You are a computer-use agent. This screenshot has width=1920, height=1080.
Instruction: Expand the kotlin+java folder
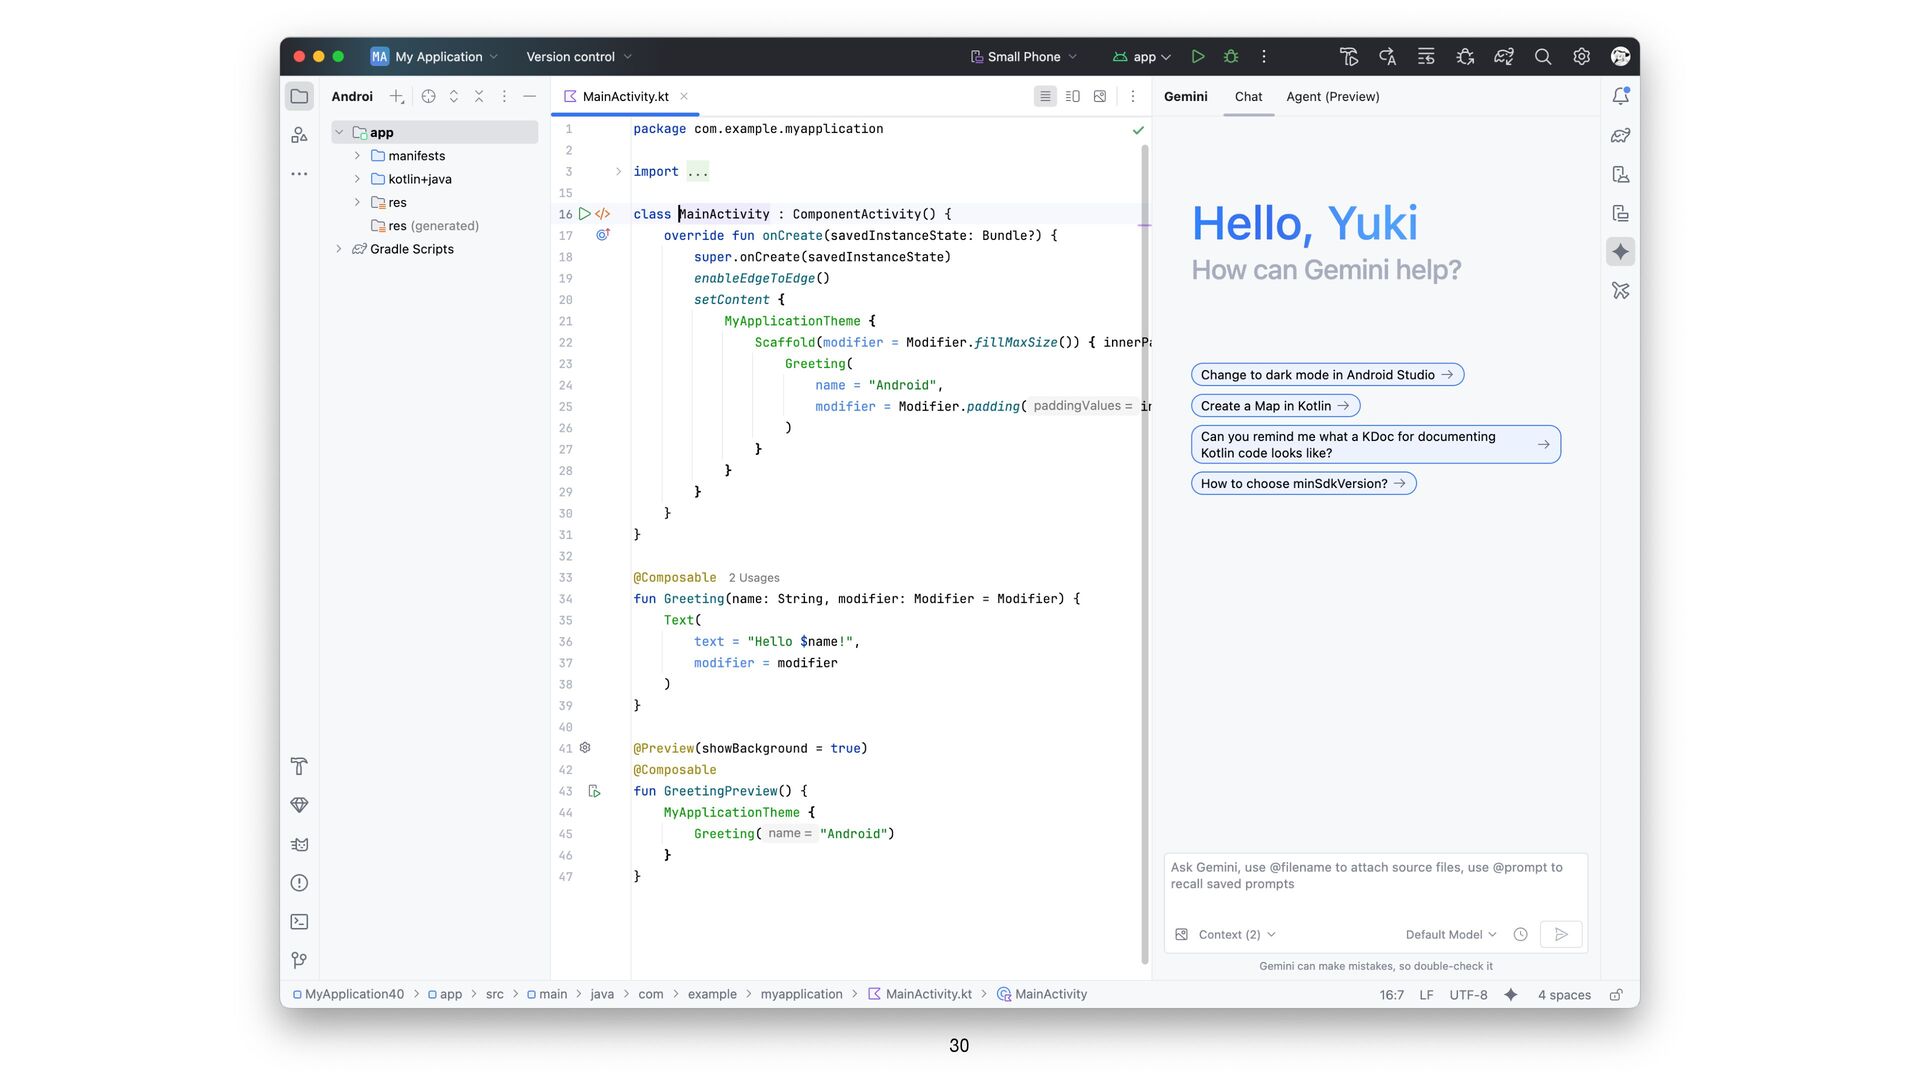[357, 179]
